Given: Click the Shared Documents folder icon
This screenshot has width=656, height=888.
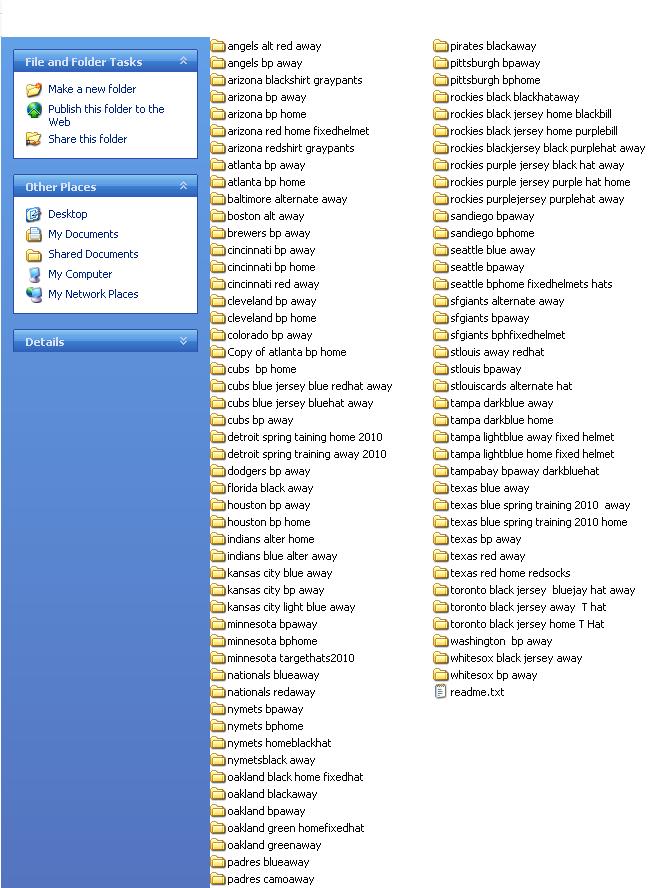Looking at the screenshot, I should (34, 255).
